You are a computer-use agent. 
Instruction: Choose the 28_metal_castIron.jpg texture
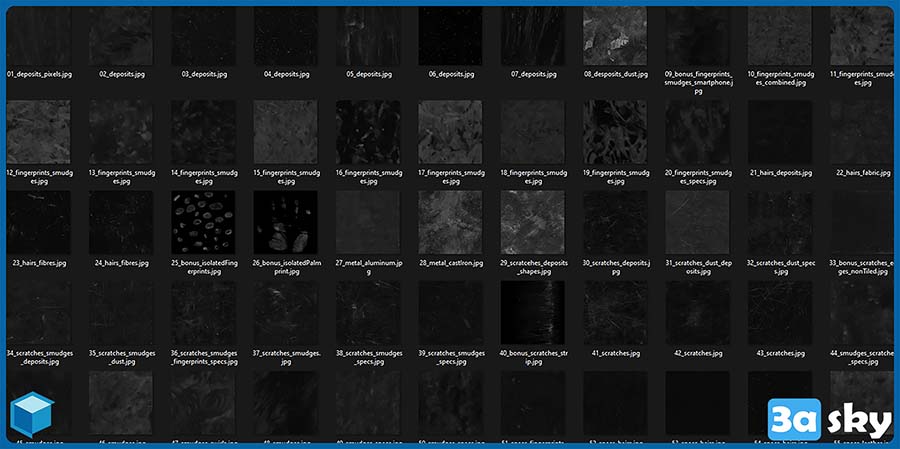click(450, 223)
